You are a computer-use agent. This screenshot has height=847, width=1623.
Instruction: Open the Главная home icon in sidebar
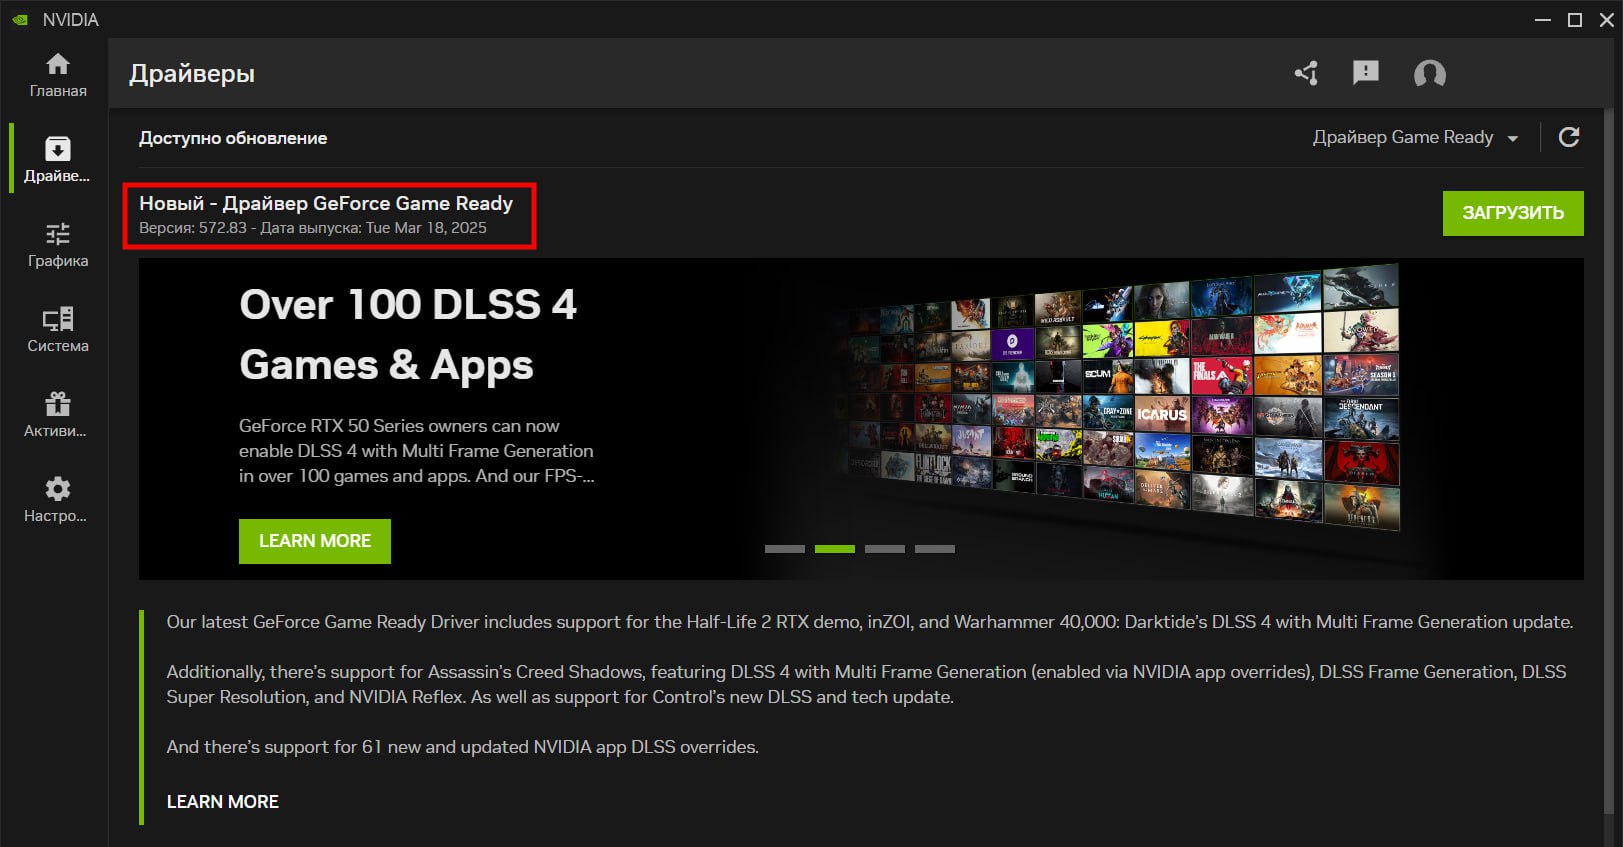(x=58, y=65)
